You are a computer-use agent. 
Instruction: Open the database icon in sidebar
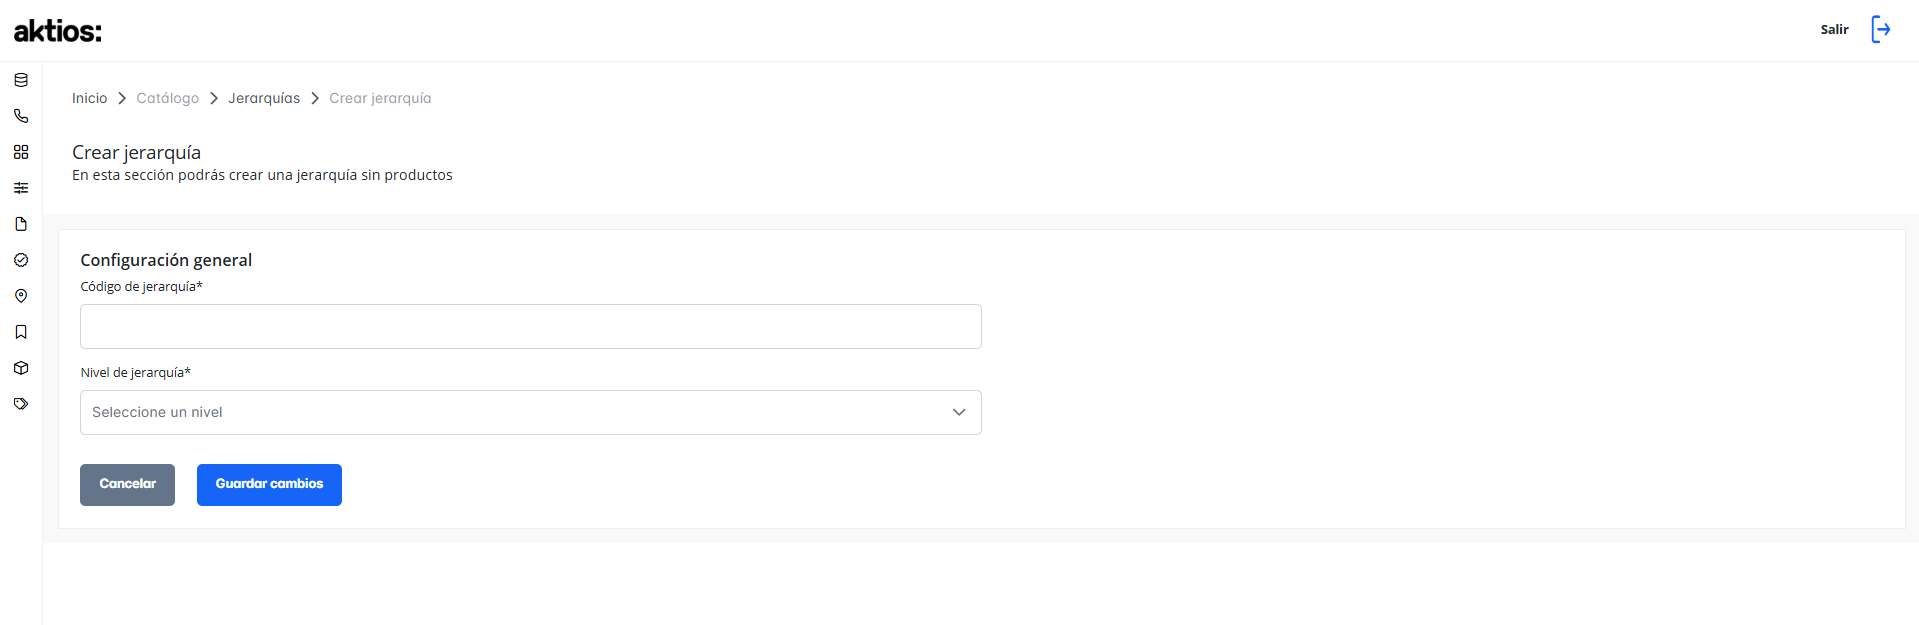tap(21, 80)
